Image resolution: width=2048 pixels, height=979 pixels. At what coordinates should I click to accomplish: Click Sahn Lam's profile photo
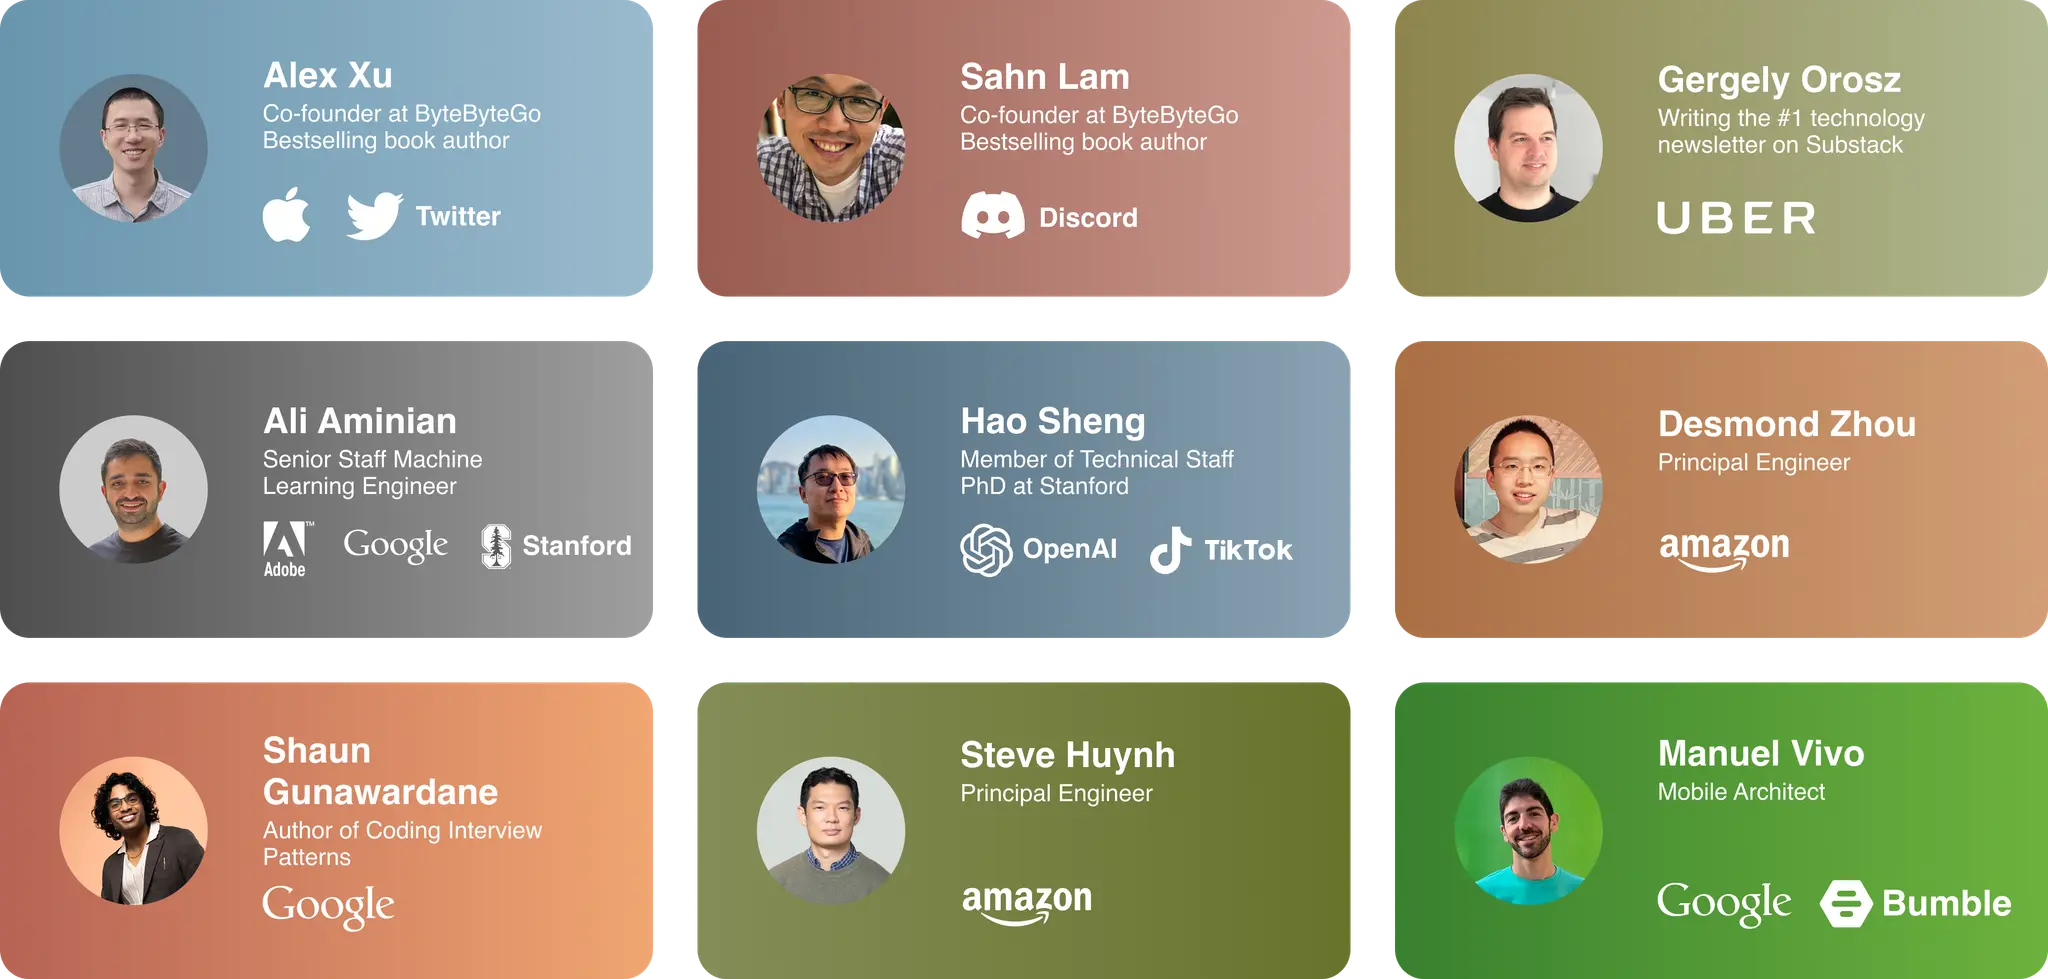[x=831, y=148]
